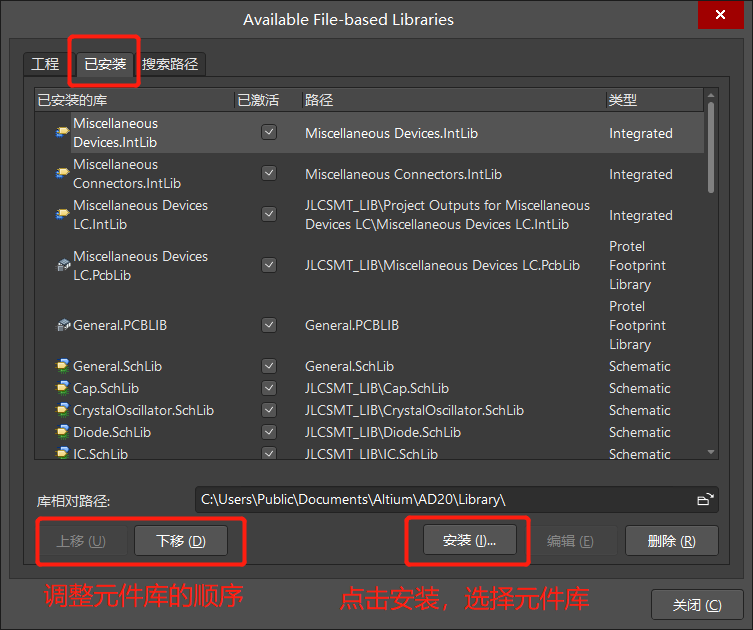
Task: Click the browse folder icon beside library path
Action: pos(705,499)
